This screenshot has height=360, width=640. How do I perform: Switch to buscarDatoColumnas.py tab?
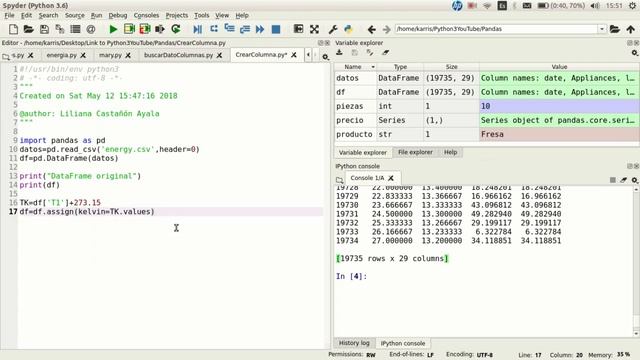tap(178, 55)
